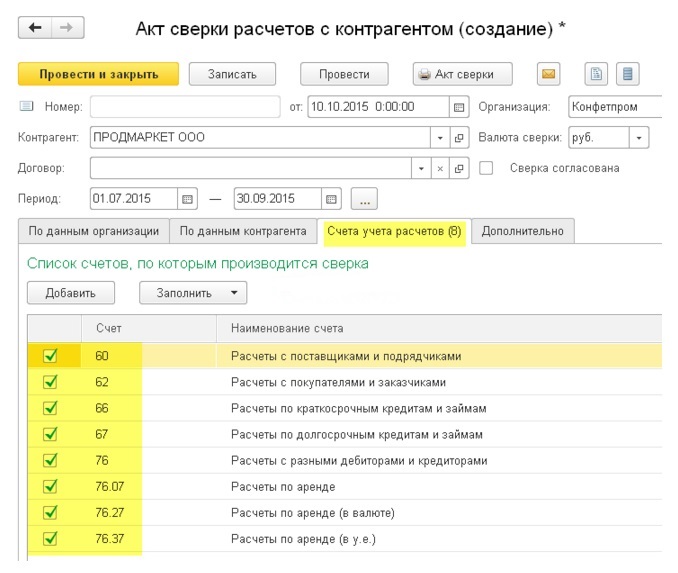Click the date field 10.10.2015 0:00:00

click(378, 107)
